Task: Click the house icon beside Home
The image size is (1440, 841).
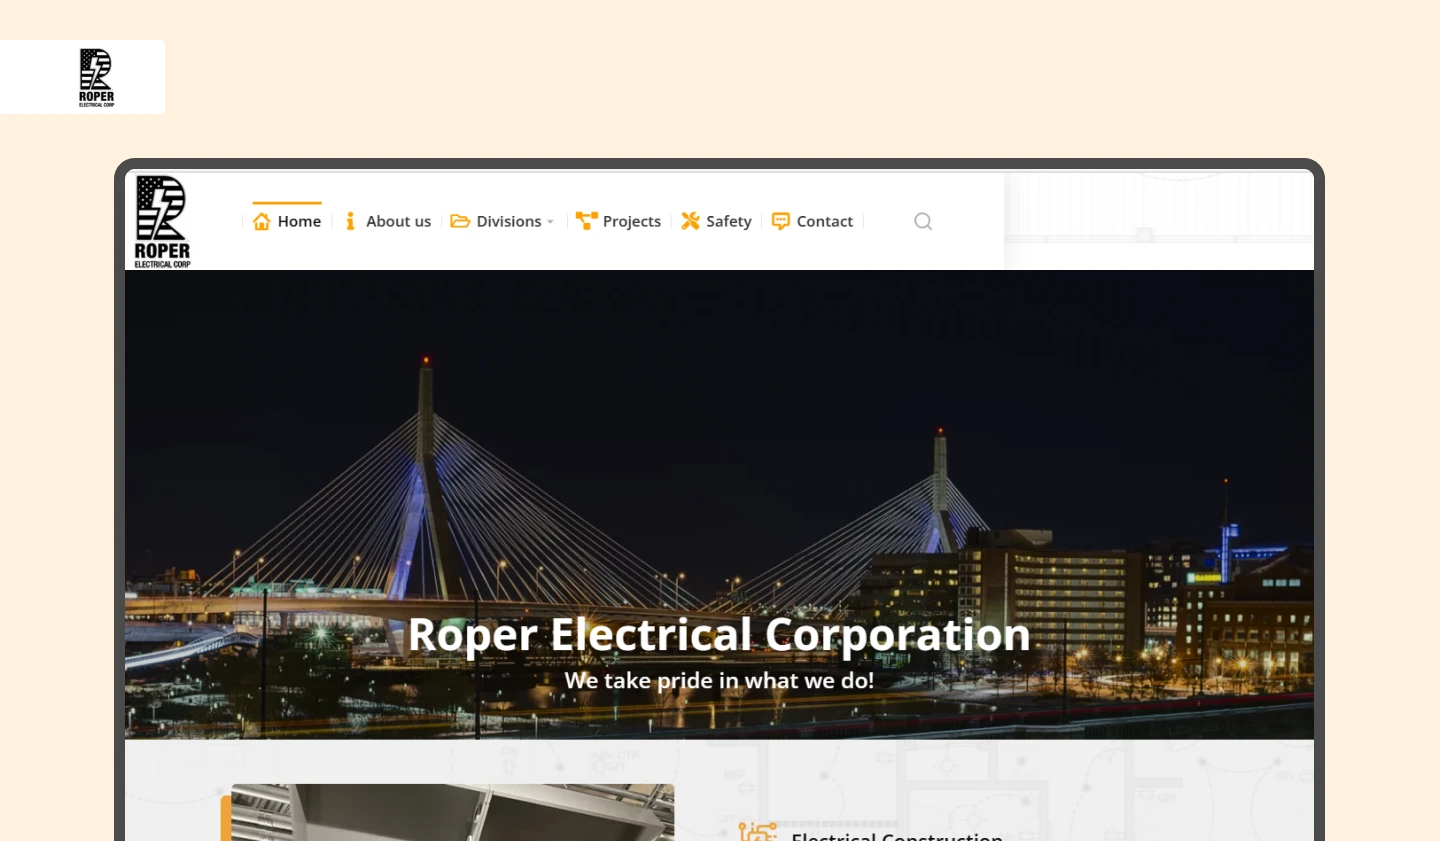Action: tap(262, 221)
